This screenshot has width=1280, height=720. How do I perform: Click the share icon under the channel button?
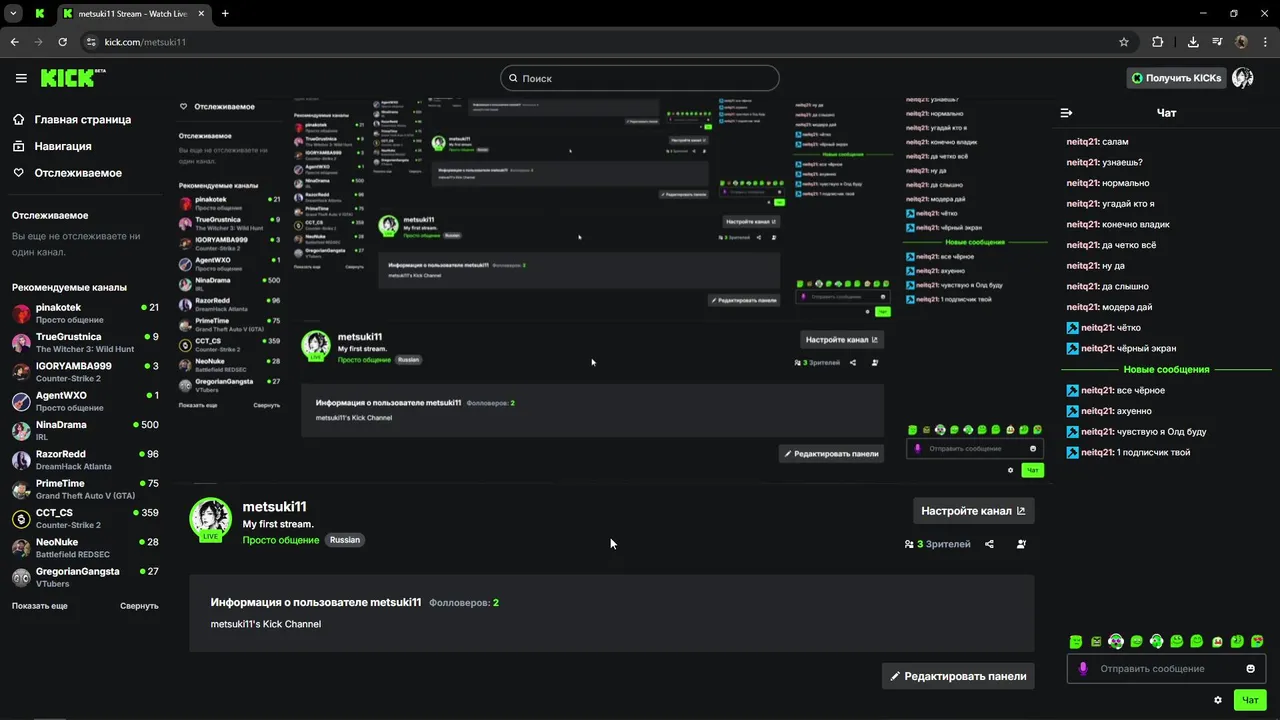(x=989, y=544)
